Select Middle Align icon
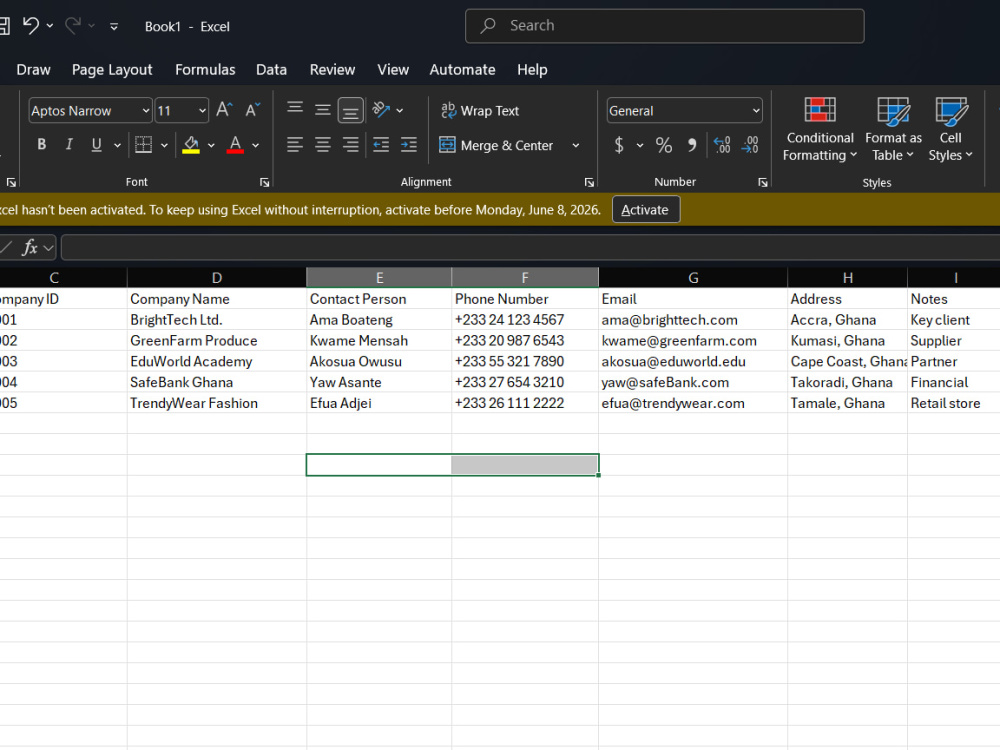The image size is (1000, 750). point(323,110)
